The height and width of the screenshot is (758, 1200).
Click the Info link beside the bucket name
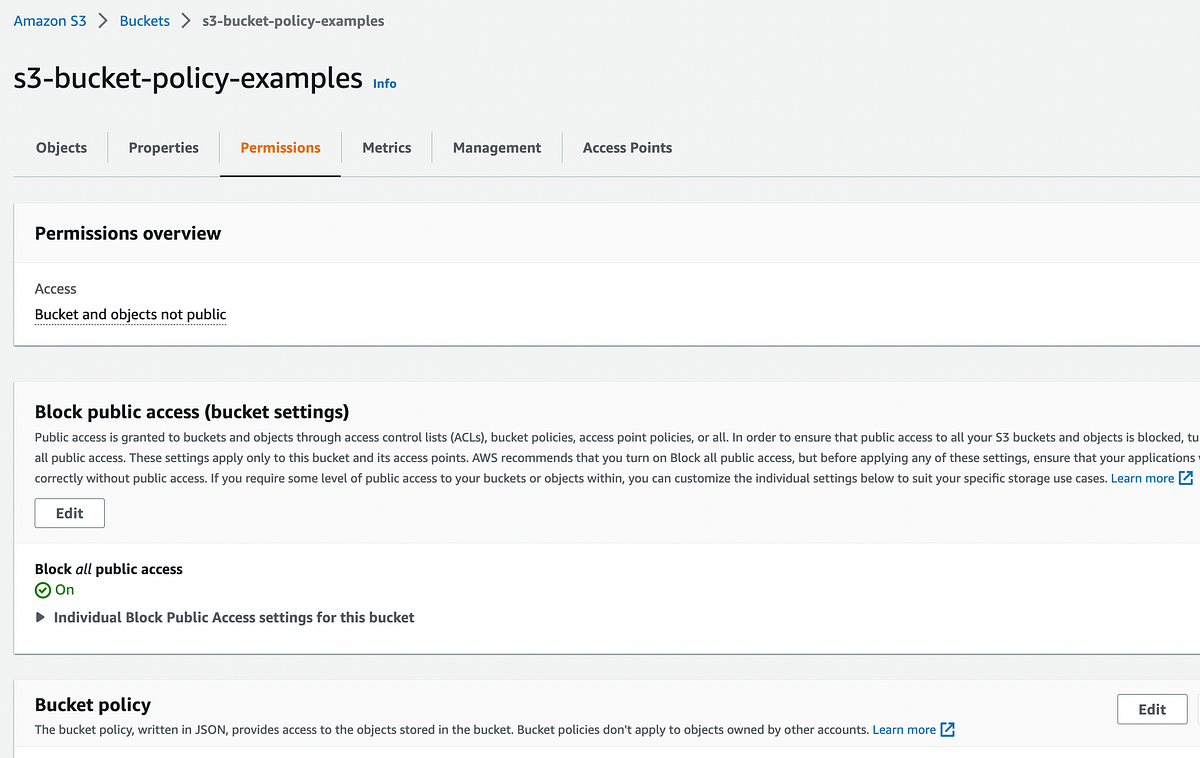[x=384, y=83]
